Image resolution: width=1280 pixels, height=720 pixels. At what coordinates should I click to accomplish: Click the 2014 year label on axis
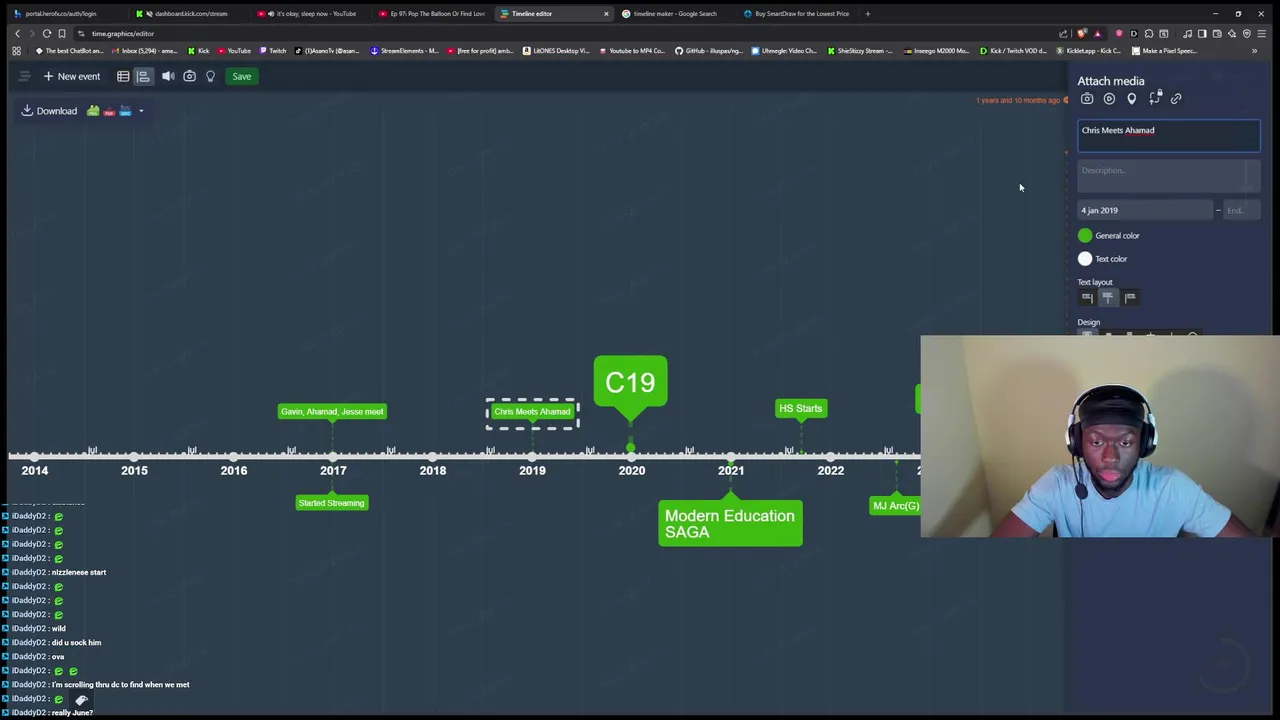point(34,470)
